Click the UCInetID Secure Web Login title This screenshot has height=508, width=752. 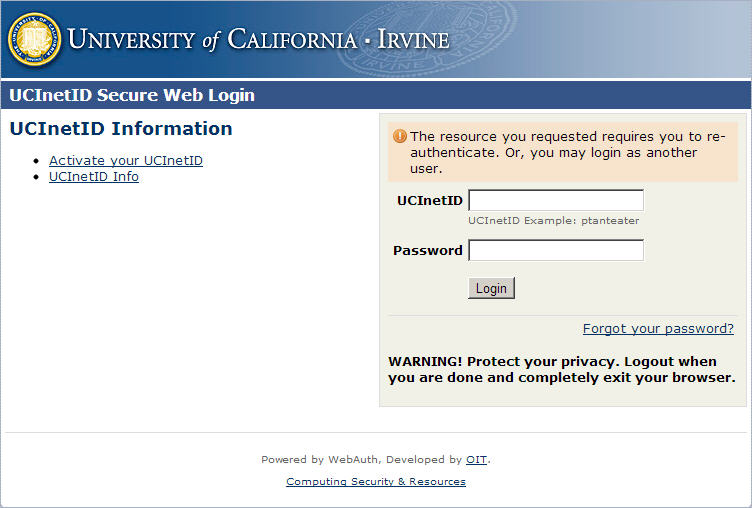(x=132, y=96)
